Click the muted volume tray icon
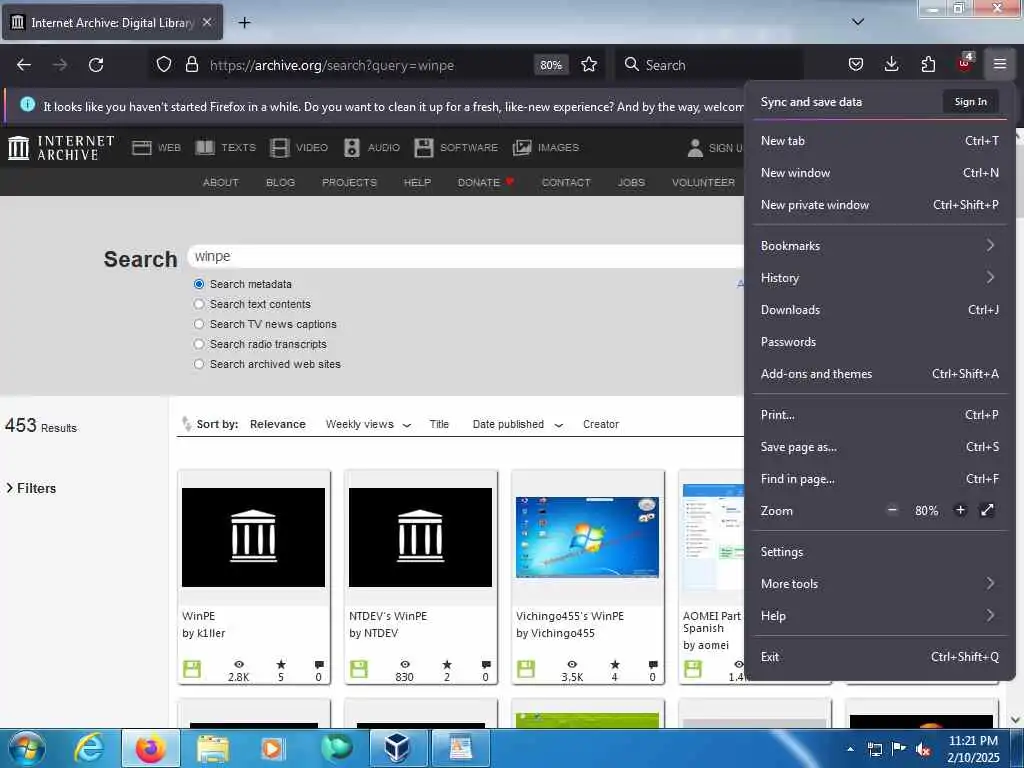Image resolution: width=1024 pixels, height=768 pixels. pos(923,749)
